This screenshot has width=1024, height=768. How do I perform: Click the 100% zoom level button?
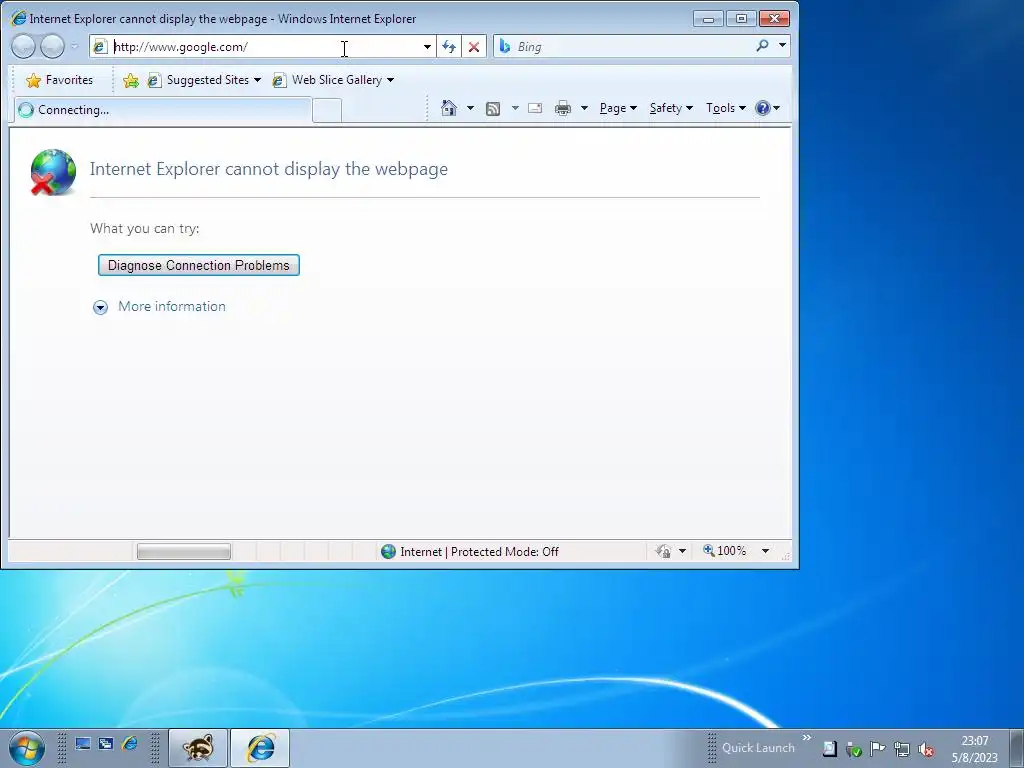click(x=724, y=551)
